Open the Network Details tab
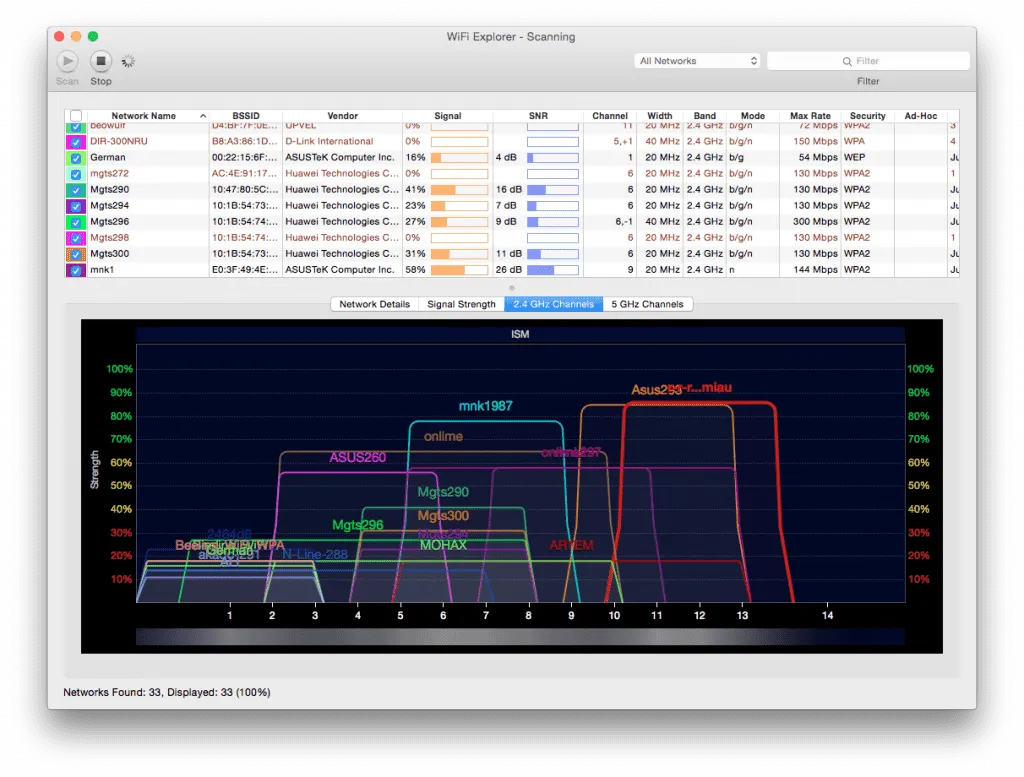The height and width of the screenshot is (777, 1024). point(374,304)
